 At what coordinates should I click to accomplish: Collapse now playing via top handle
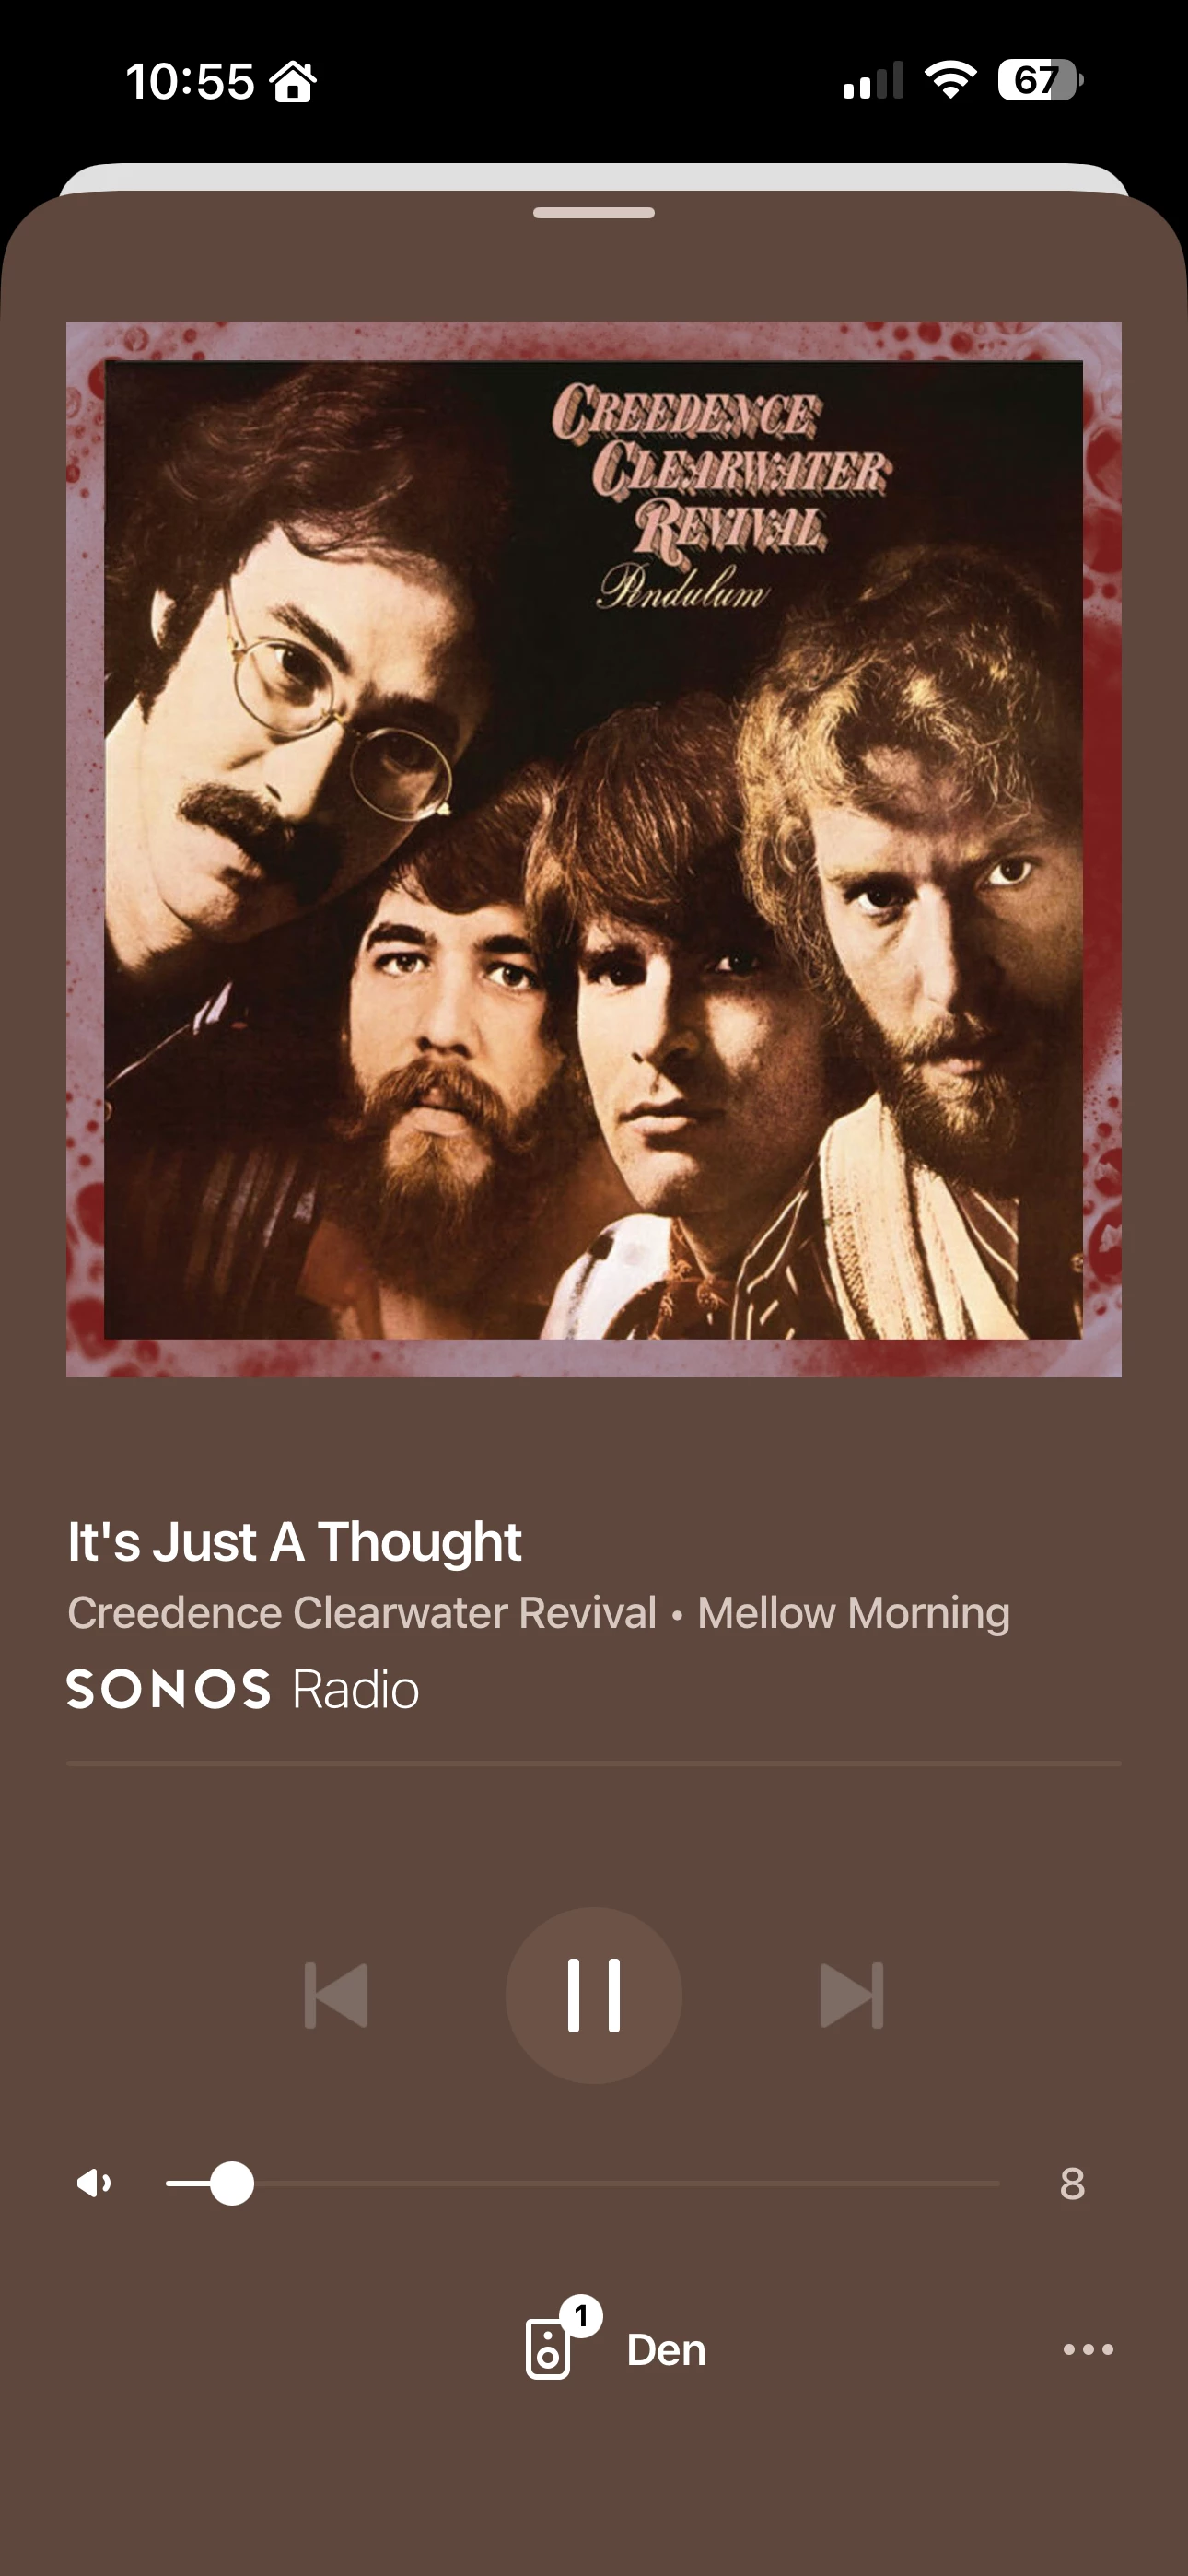[x=594, y=212]
